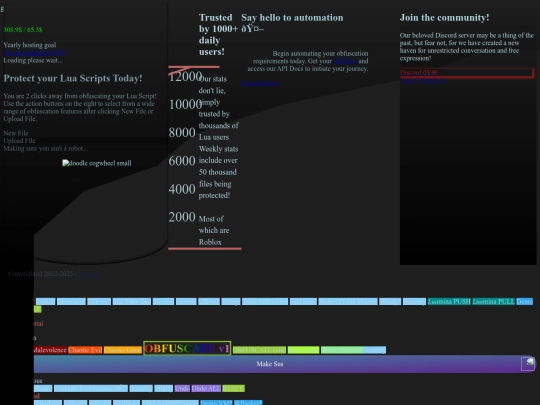The width and height of the screenshot is (540, 405).
Task: Select the Chaotic Evil preset
Action: [x=85, y=350]
